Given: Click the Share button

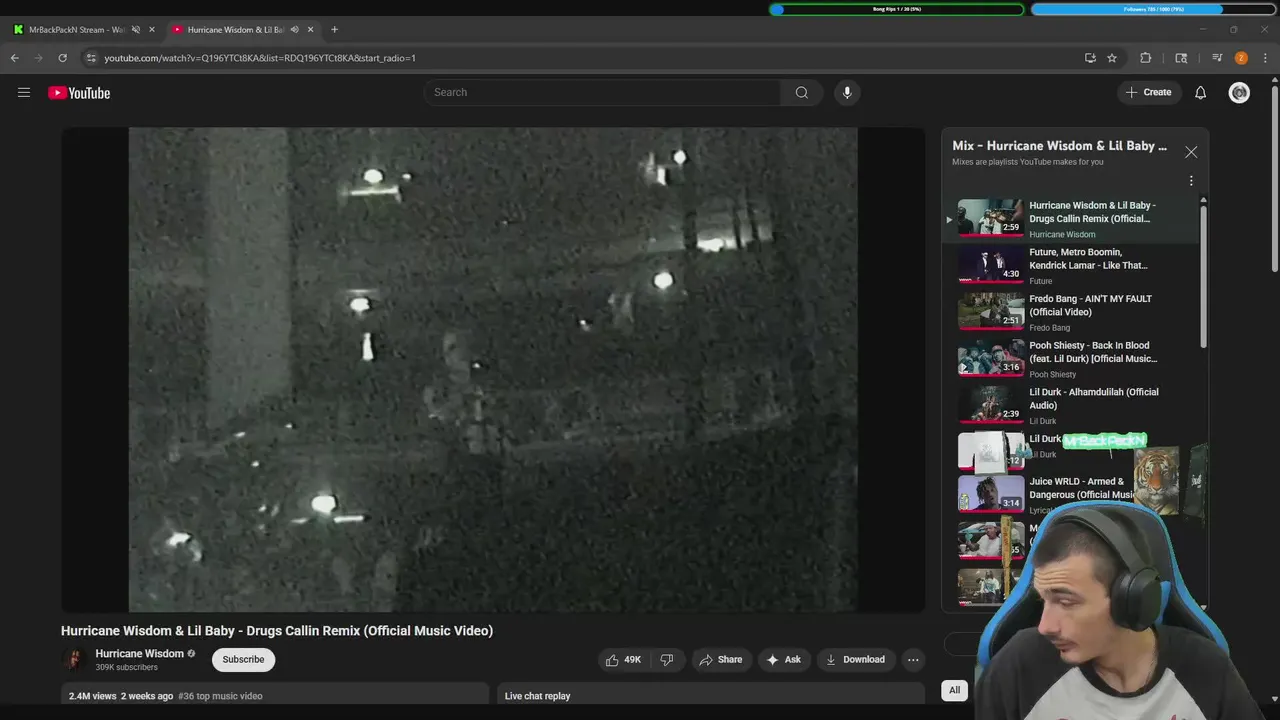Looking at the screenshot, I should point(720,660).
